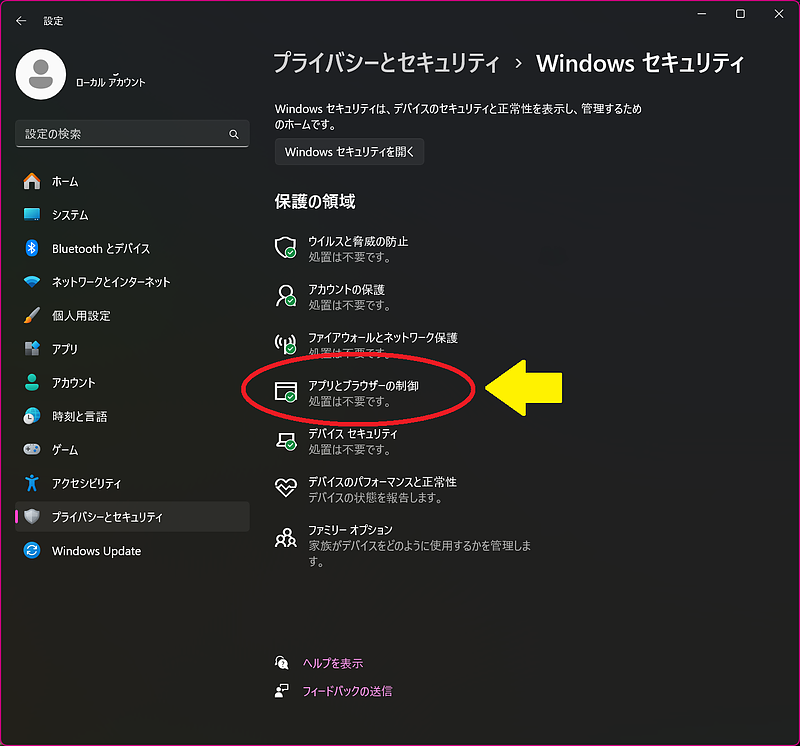This screenshot has width=800, height=746.
Task: Click the デバイス セキュリティ laptop icon
Action: click(286, 440)
